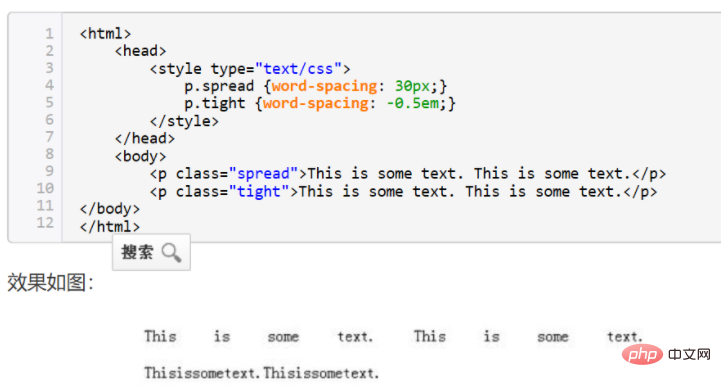
Task: Click the 搜索 search button
Action: [151, 252]
